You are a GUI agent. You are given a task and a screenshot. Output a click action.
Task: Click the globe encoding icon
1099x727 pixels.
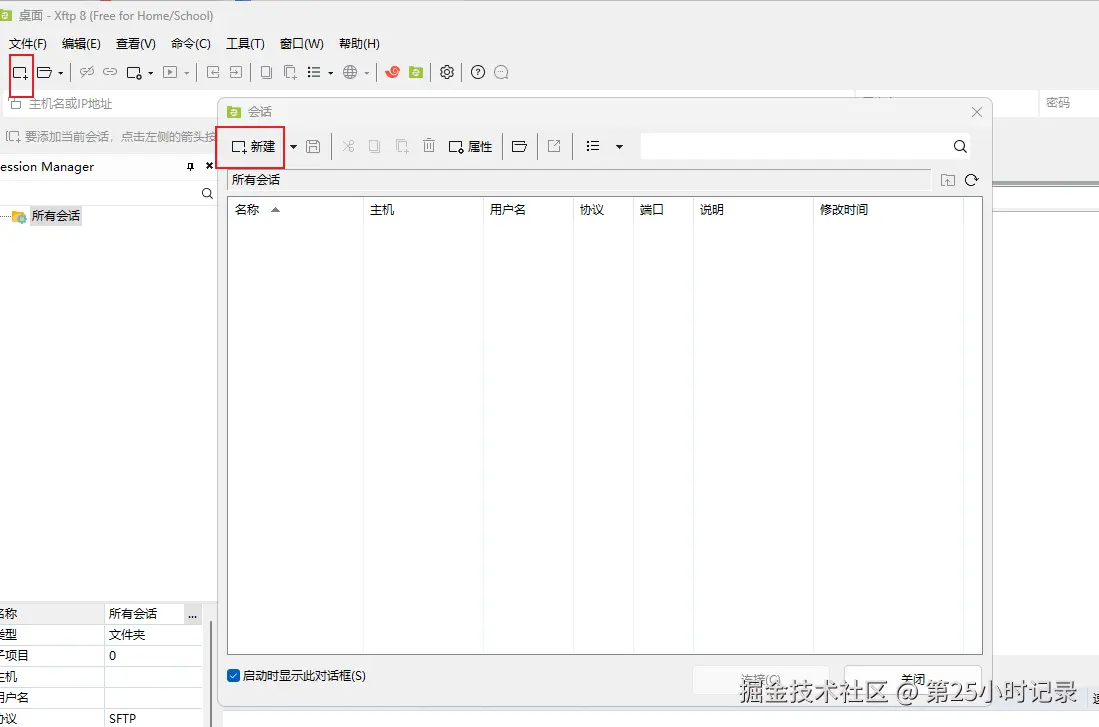pyautogui.click(x=350, y=72)
